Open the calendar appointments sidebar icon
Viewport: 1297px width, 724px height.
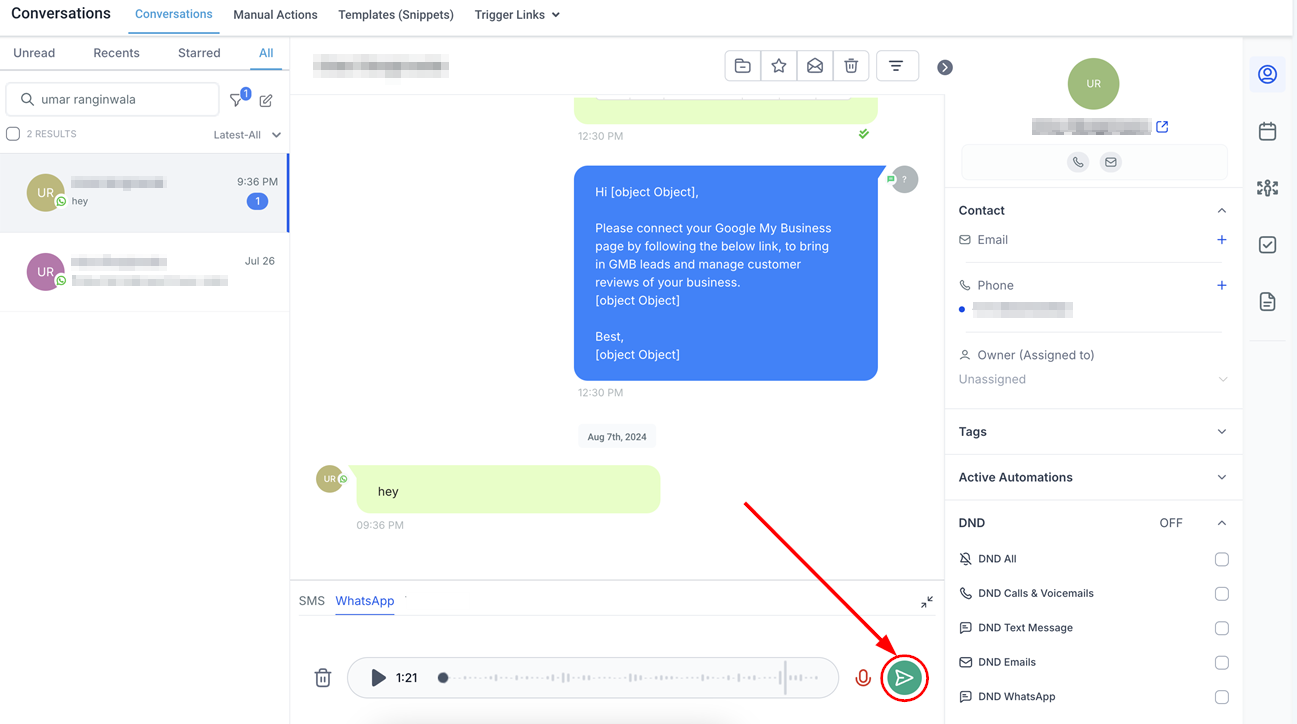click(x=1267, y=131)
